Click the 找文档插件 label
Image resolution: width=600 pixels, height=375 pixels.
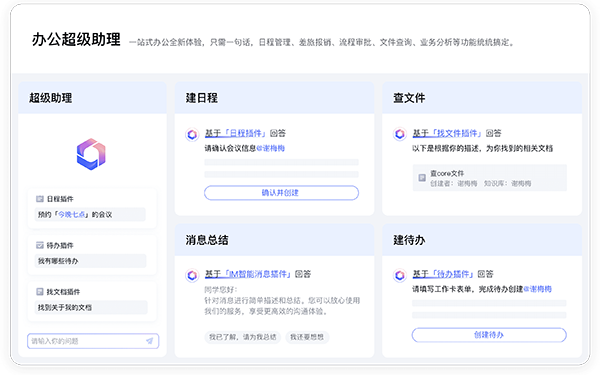point(63,292)
